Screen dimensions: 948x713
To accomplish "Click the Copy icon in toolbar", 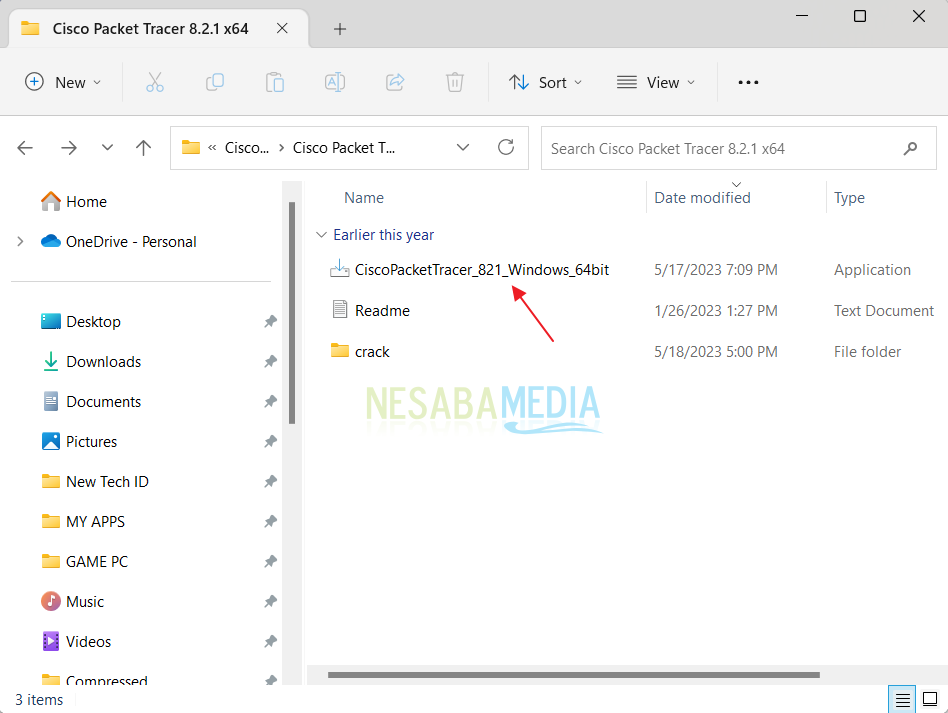I will (215, 82).
